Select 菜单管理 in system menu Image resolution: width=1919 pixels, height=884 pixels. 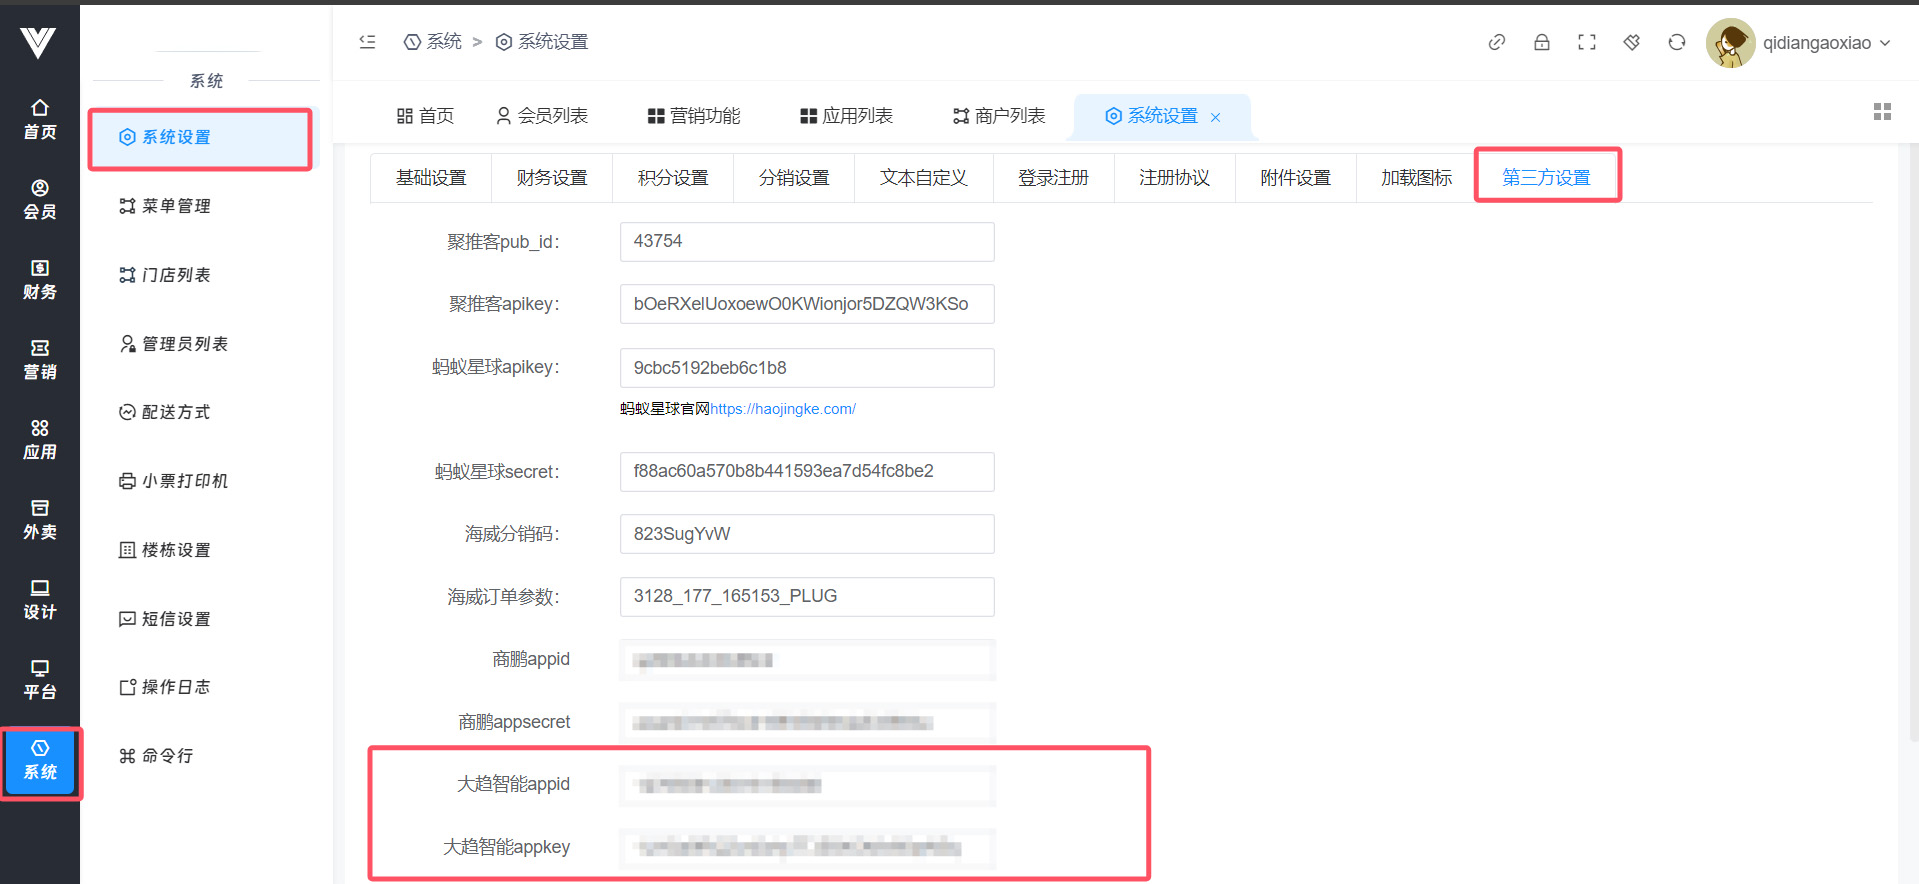click(176, 206)
